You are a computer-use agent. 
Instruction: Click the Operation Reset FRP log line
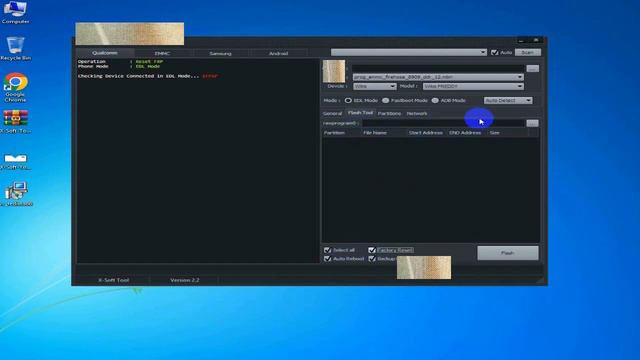[x=120, y=62]
